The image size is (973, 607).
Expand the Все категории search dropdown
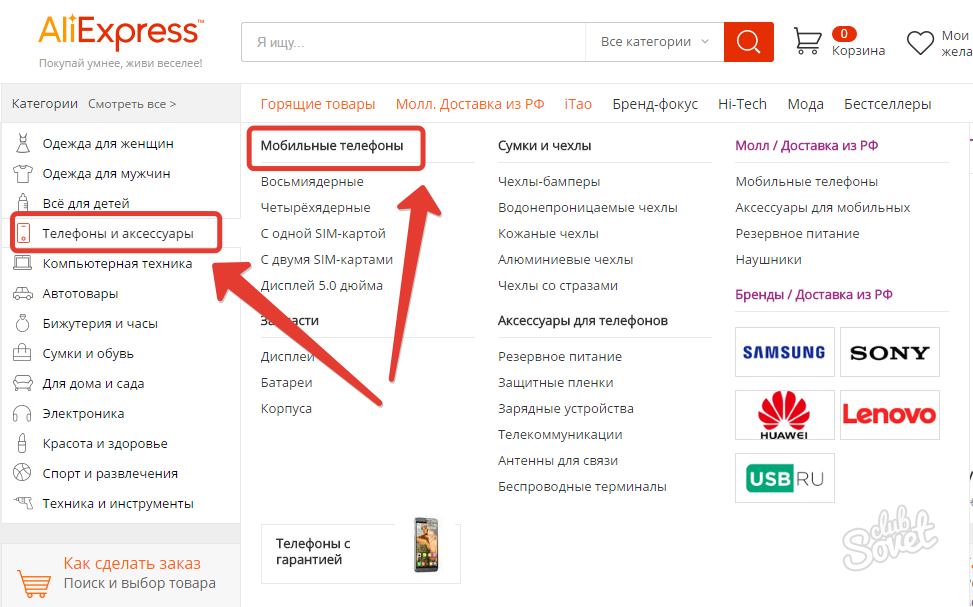tap(654, 42)
